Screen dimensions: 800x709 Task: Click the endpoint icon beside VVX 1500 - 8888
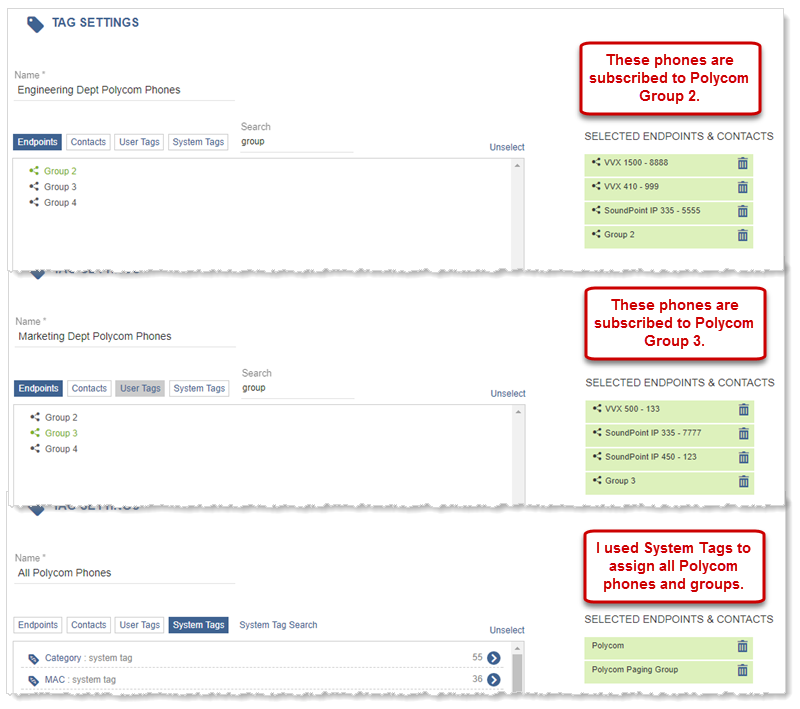click(596, 162)
